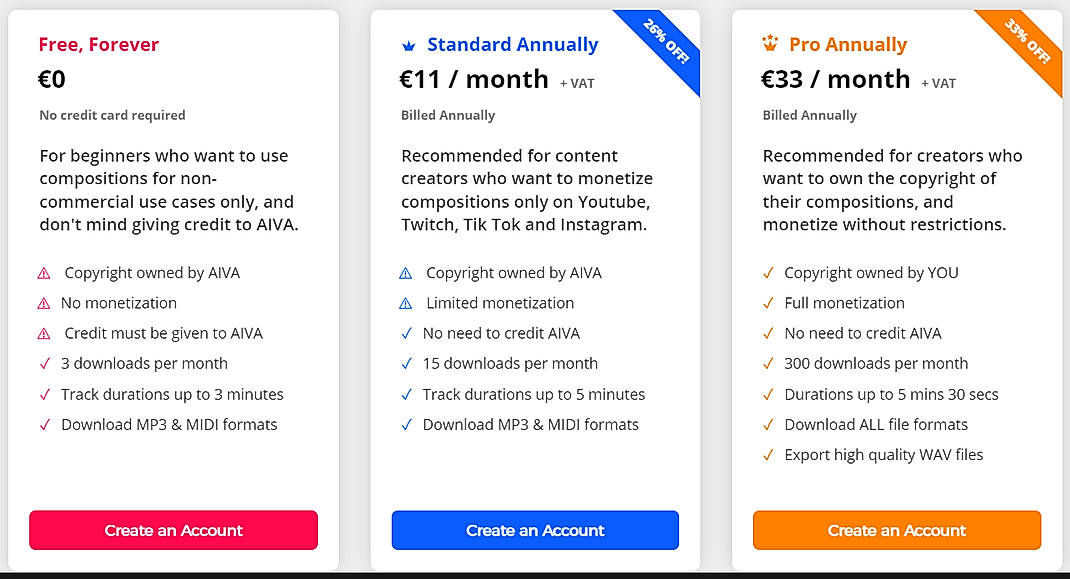The image size is (1070, 579).
Task: Click the checkmark next to Full monetization
Action: 766,302
